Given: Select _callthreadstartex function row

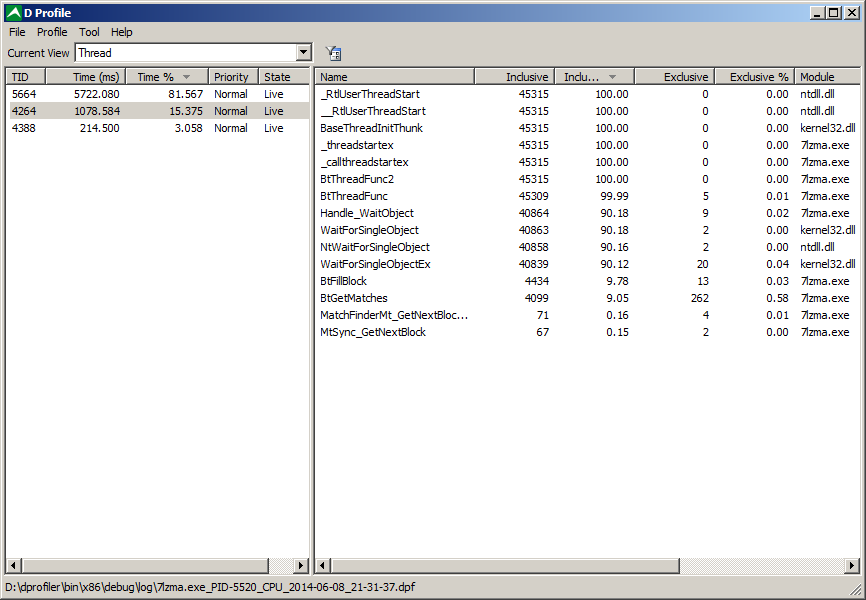Looking at the screenshot, I should [x=588, y=162].
